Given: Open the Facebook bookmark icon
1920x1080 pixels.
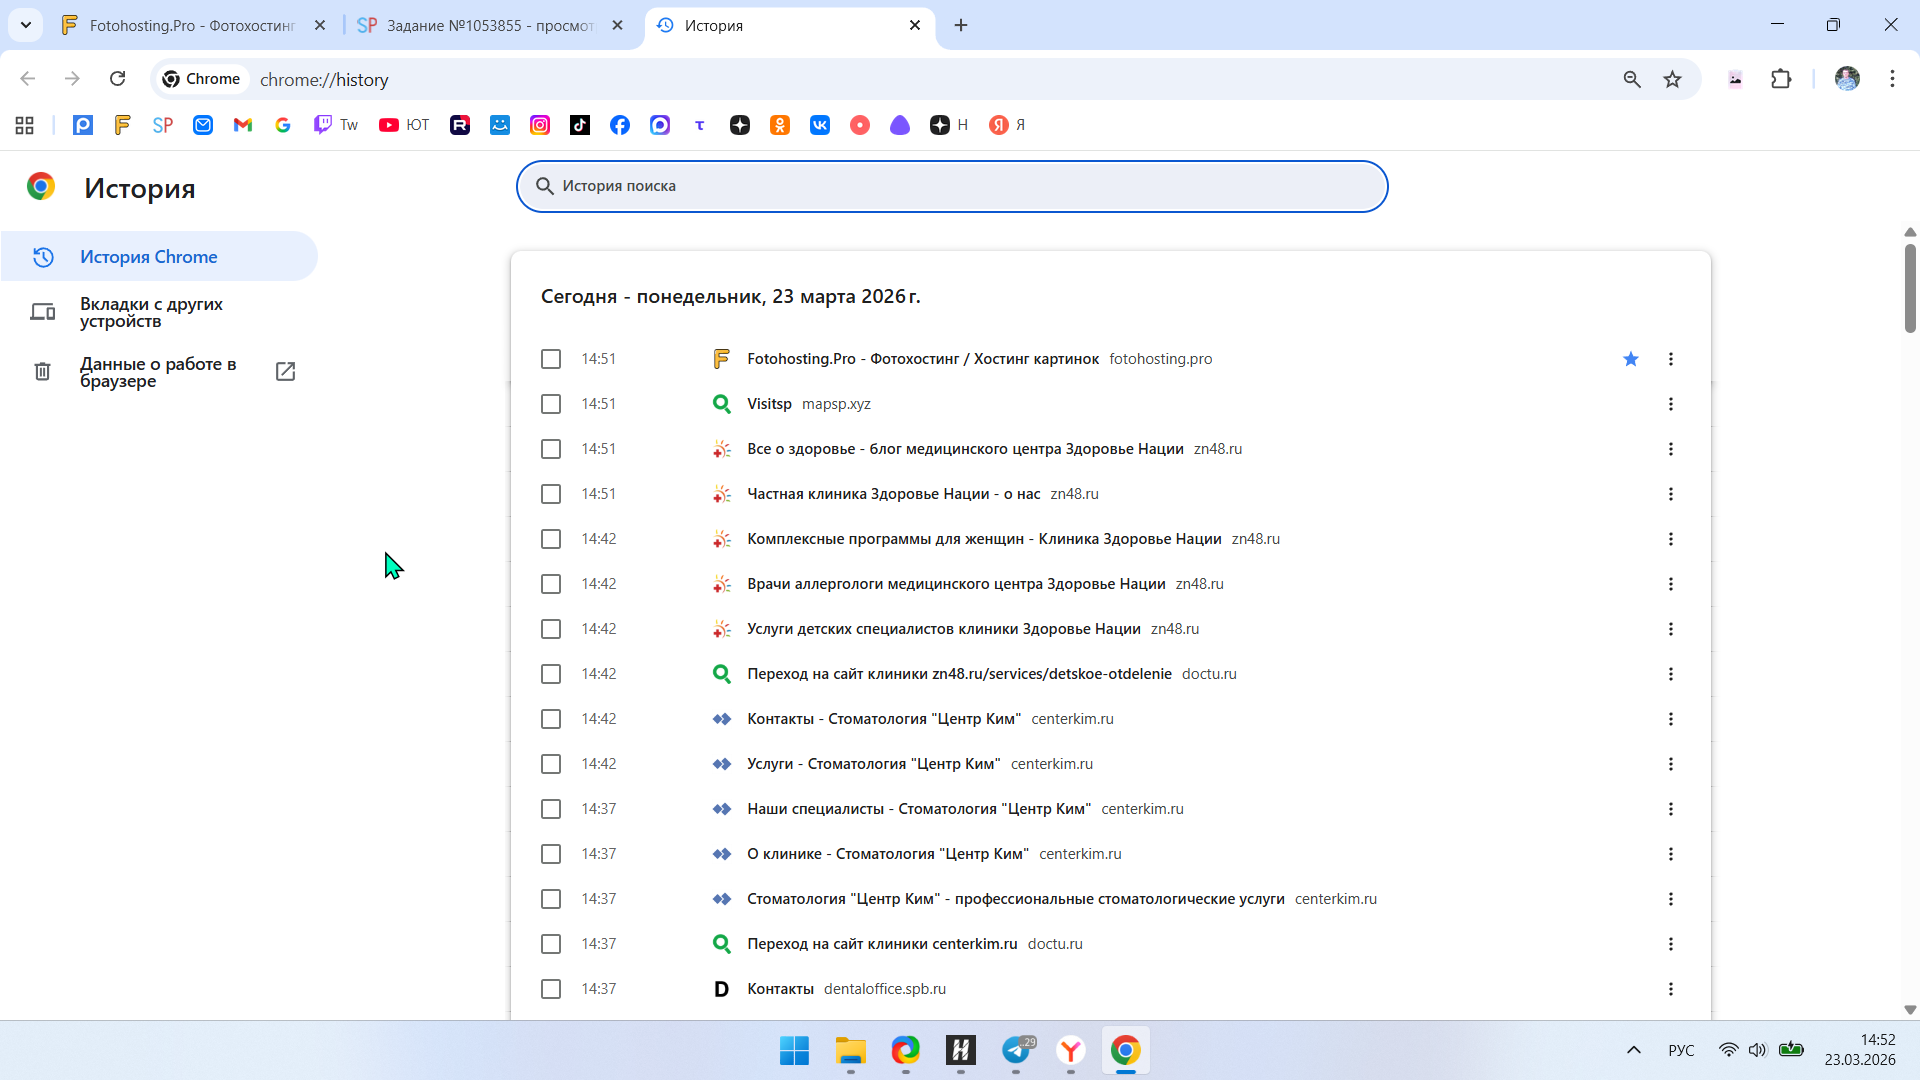Looking at the screenshot, I should [620, 125].
